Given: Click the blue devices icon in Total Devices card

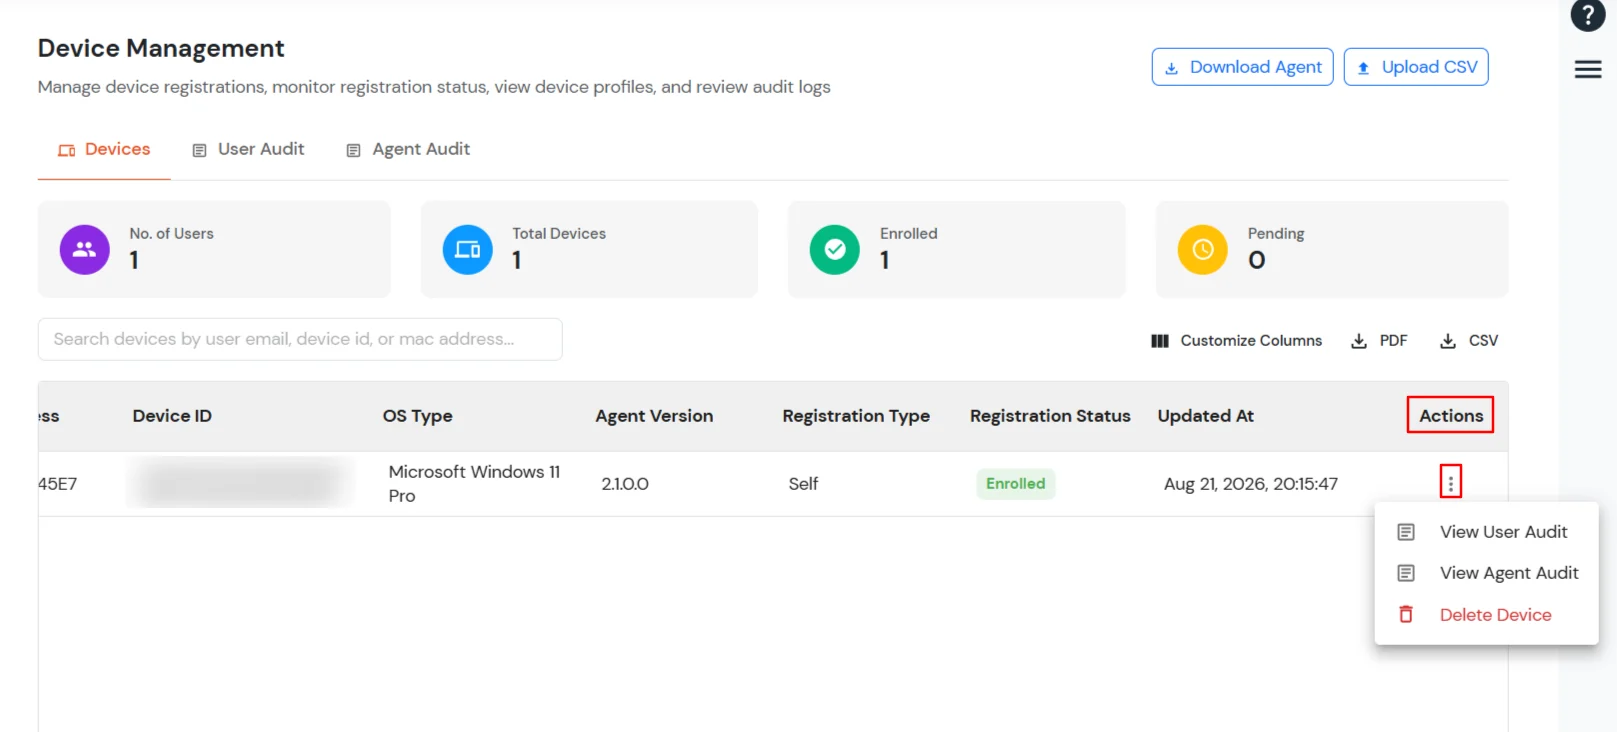Looking at the screenshot, I should click(468, 249).
